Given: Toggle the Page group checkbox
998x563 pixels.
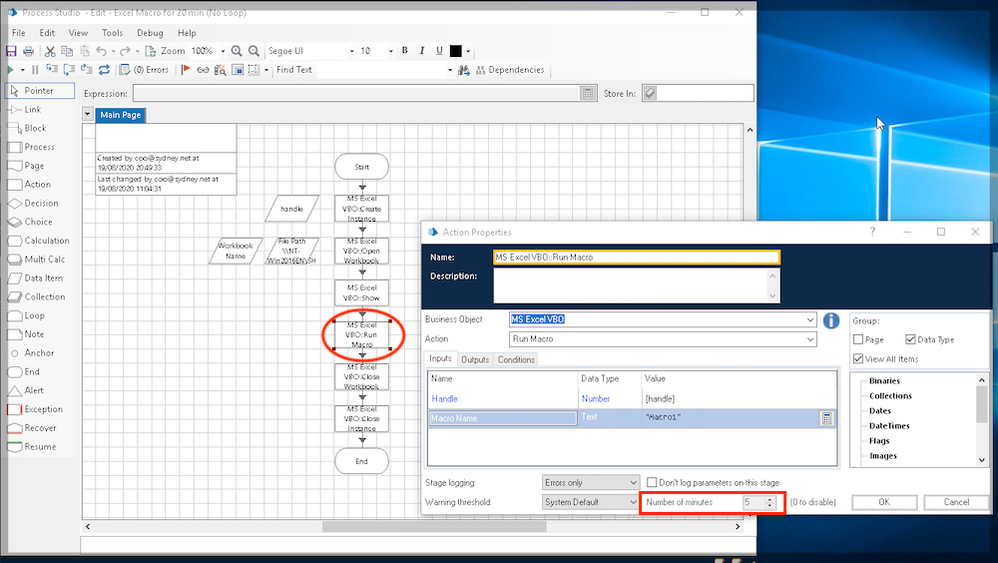Looking at the screenshot, I should tap(858, 340).
